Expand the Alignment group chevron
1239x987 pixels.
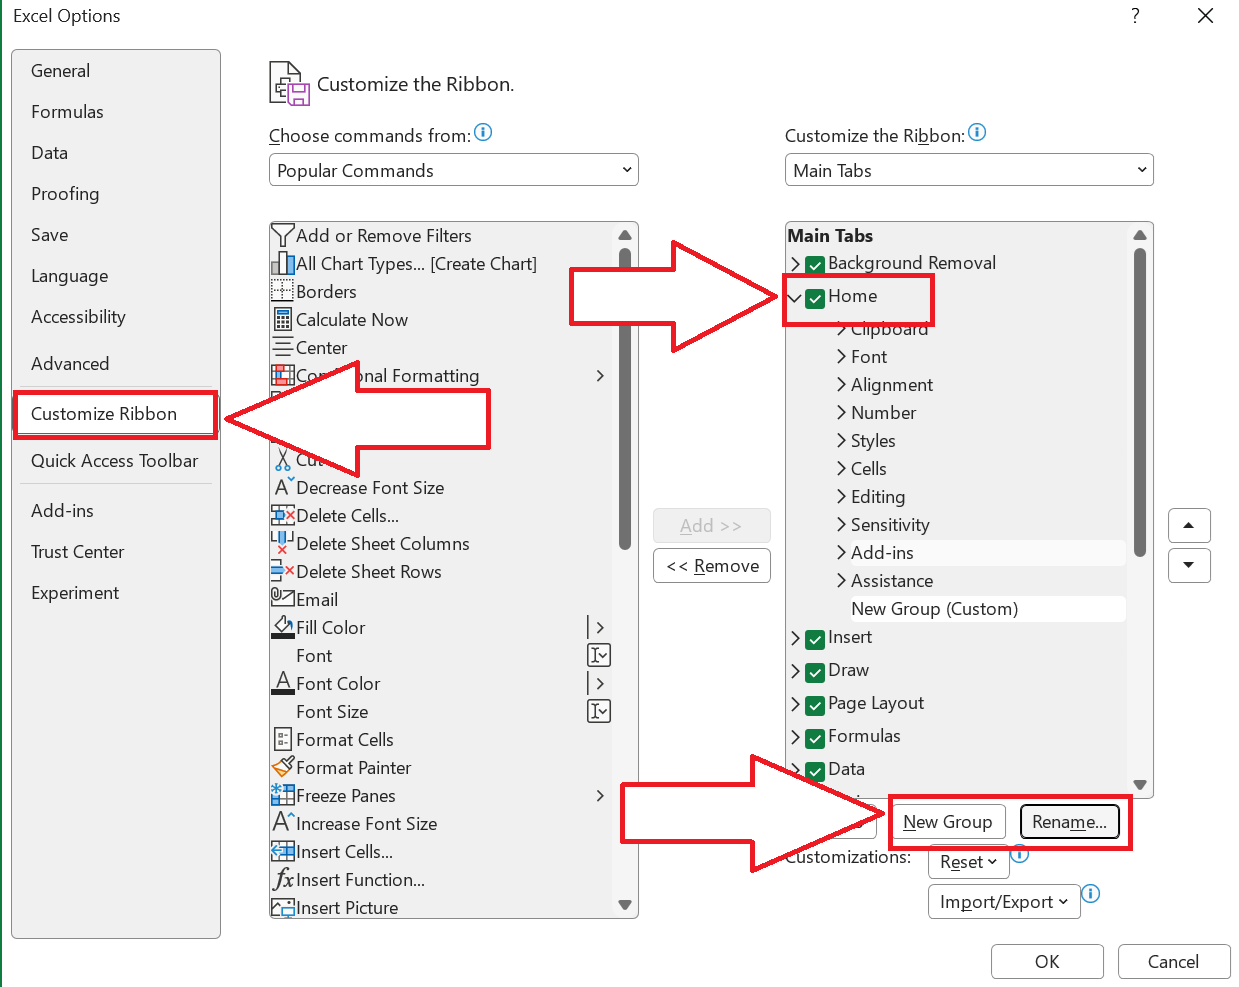tap(842, 385)
